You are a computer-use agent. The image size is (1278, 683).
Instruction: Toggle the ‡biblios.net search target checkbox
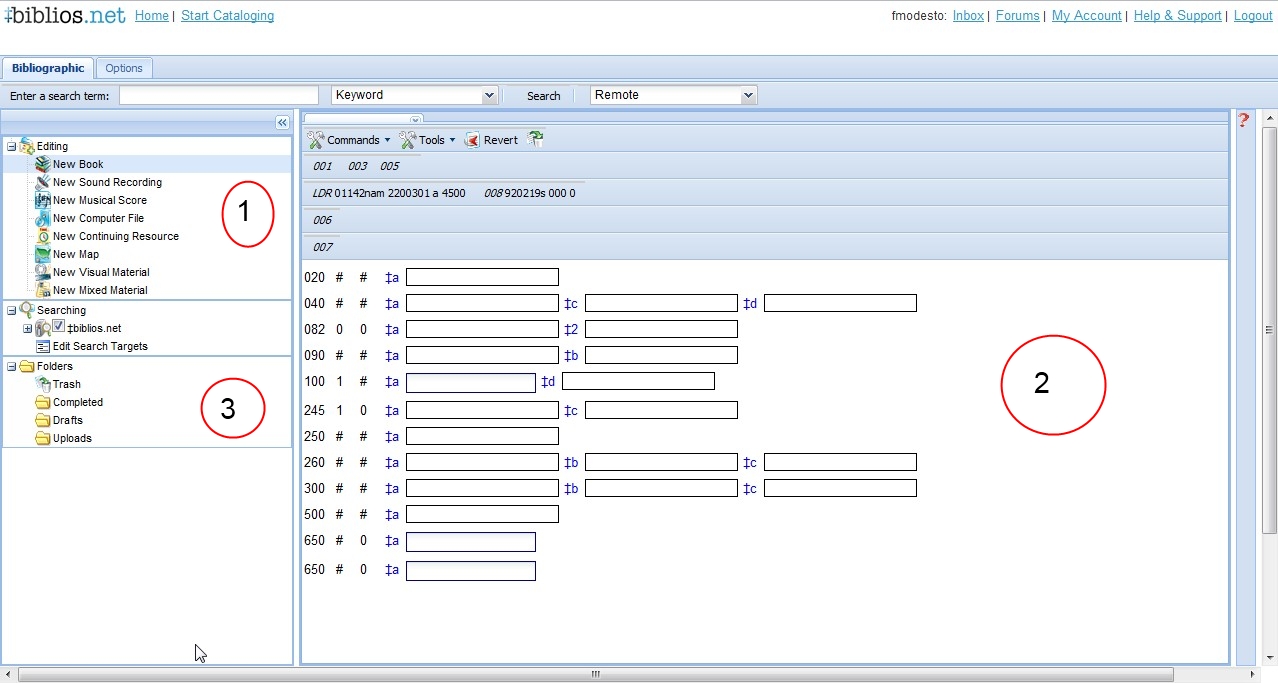click(x=58, y=327)
